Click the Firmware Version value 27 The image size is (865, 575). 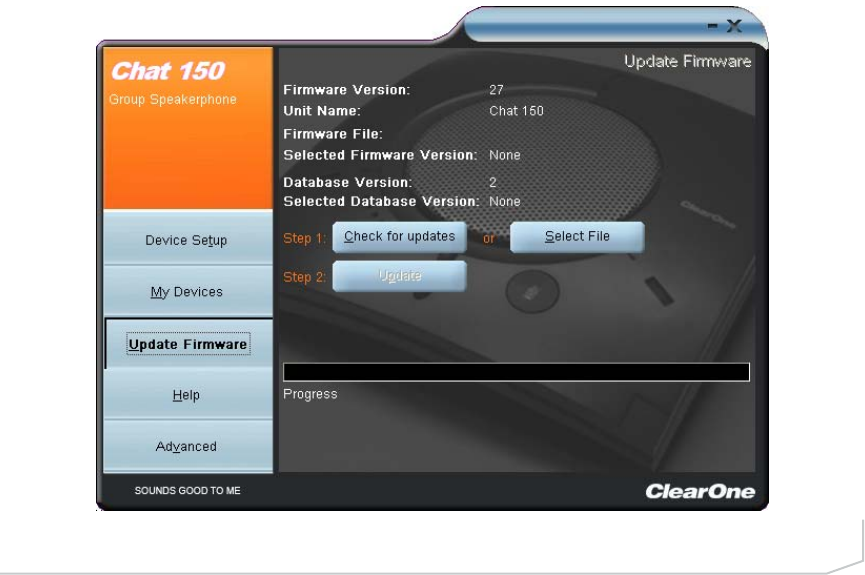tap(496, 90)
